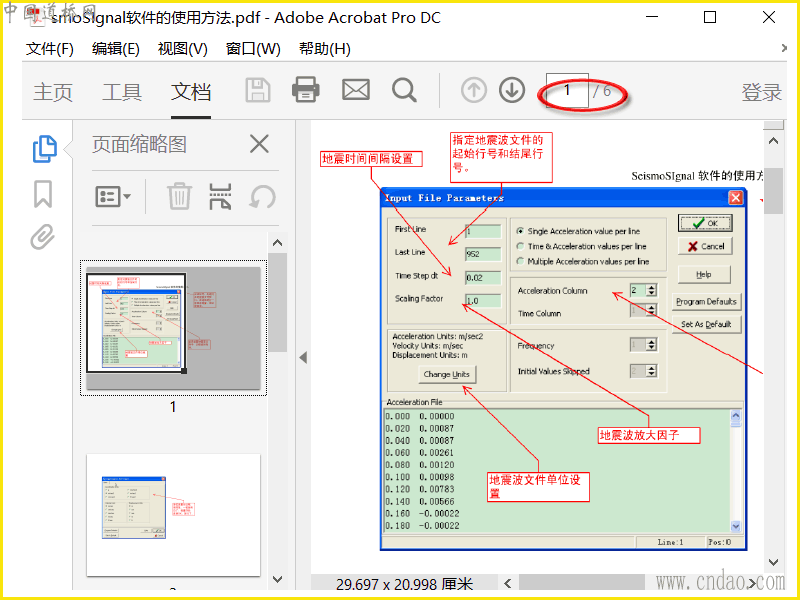The image size is (800, 600).
Task: Send file by email envelope icon
Action: click(x=356, y=90)
